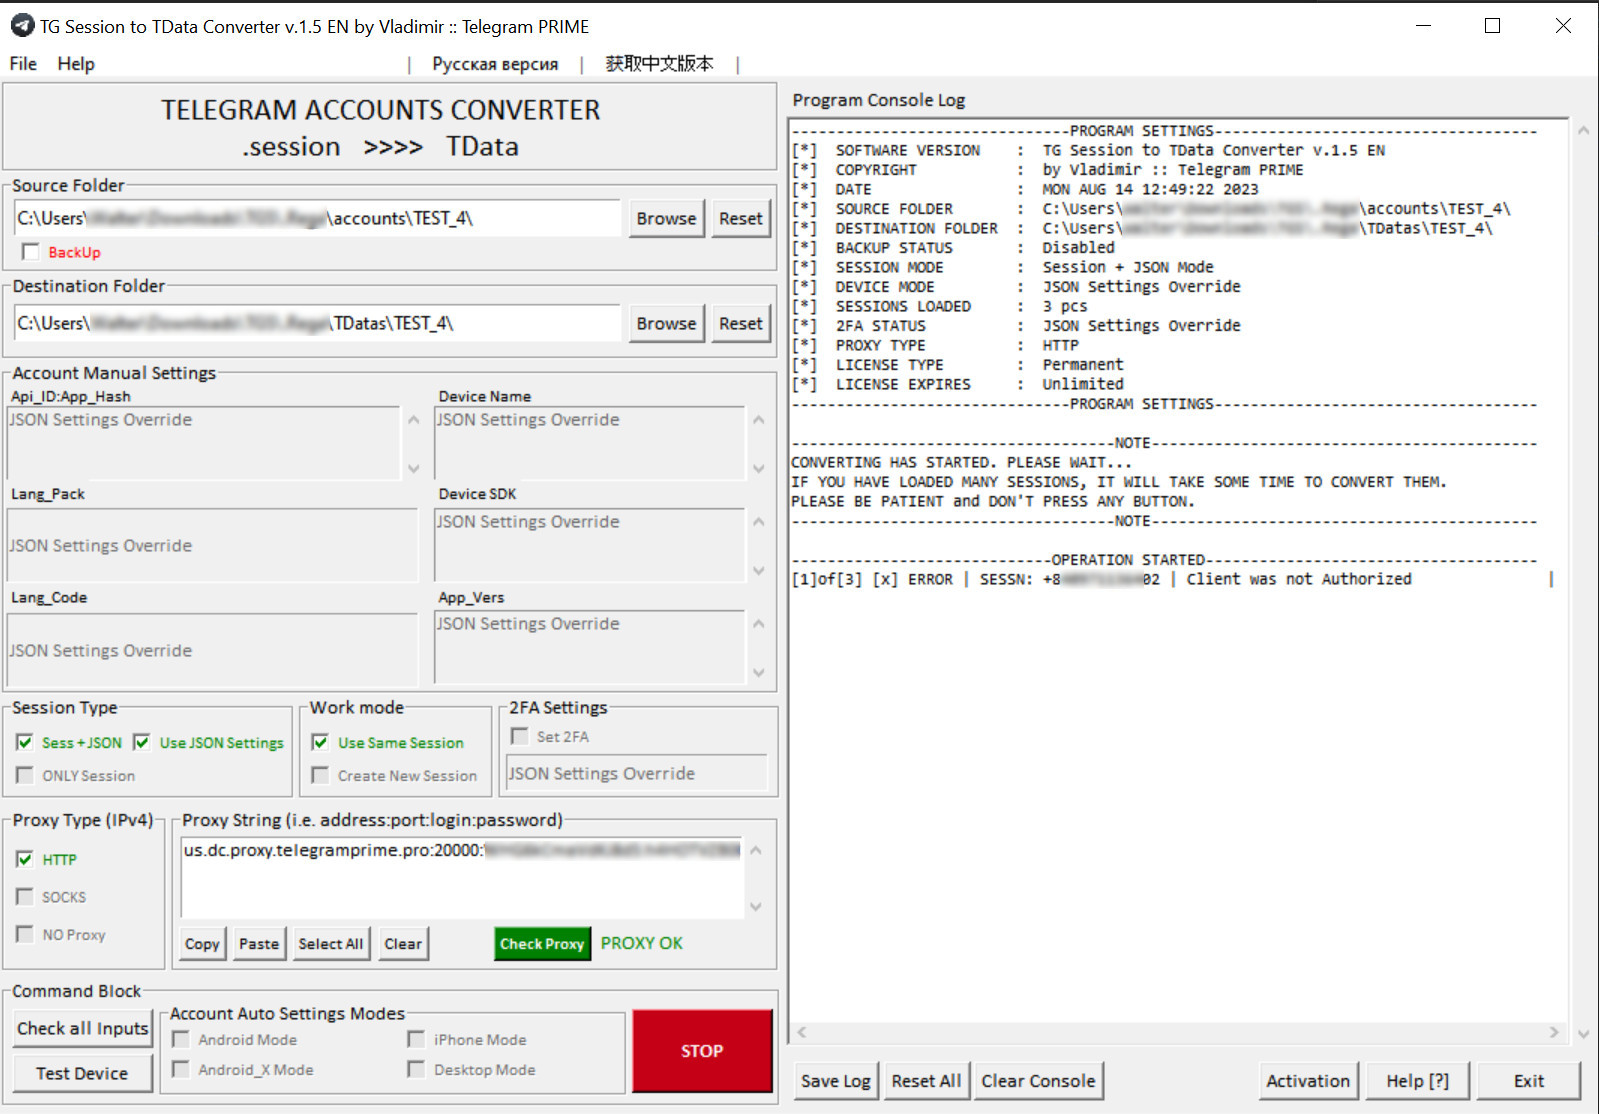1599x1114 pixels.
Task: Enable Desktop Mode
Action: (416, 1070)
